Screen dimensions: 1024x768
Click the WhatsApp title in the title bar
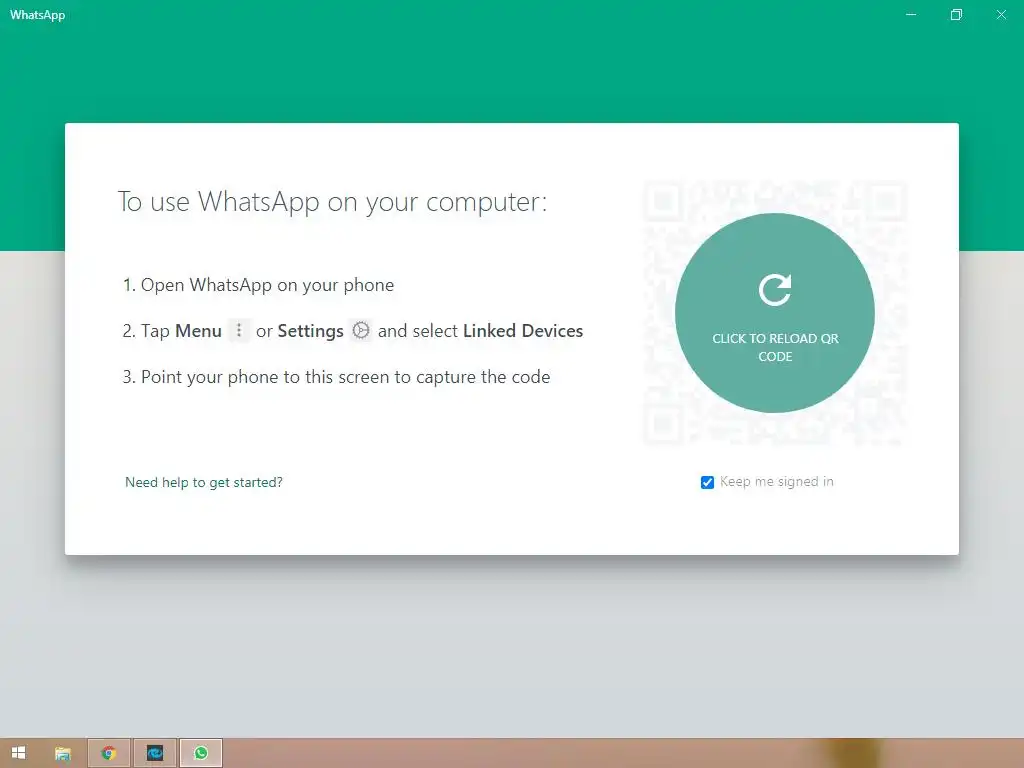coord(37,14)
